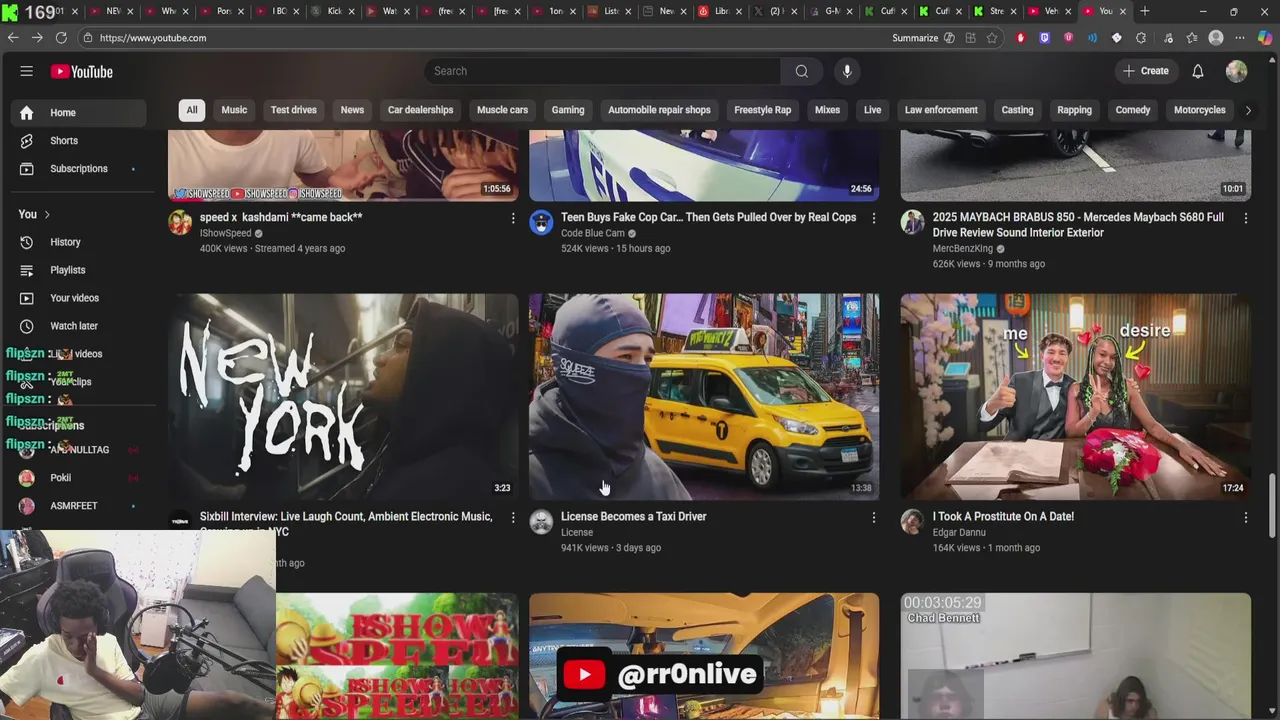The width and height of the screenshot is (1280, 720).
Task: Open the date video thumbnail with roses
Action: pos(1075,397)
